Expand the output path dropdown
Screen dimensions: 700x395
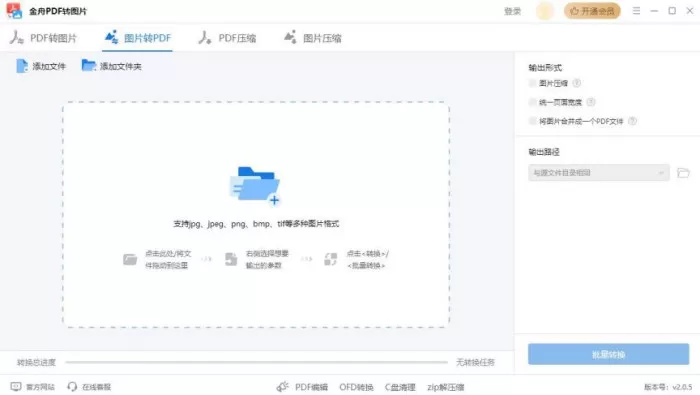599,173
